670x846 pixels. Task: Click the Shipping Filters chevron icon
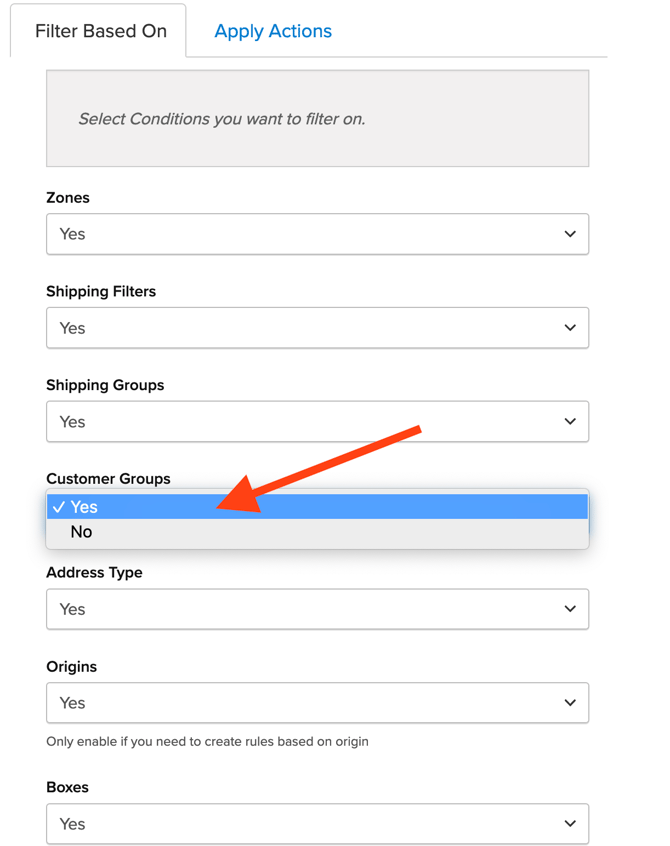570,328
